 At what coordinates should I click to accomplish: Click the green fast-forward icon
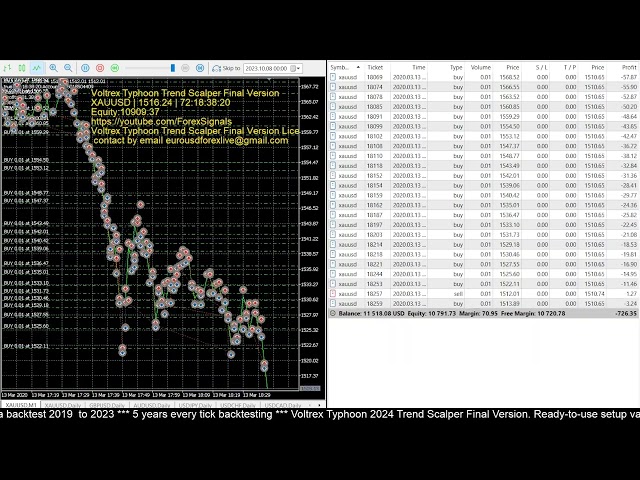click(115, 68)
